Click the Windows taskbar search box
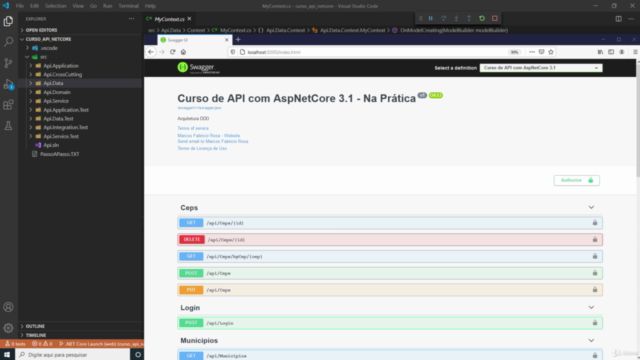The height and width of the screenshot is (360, 640). 73,355
